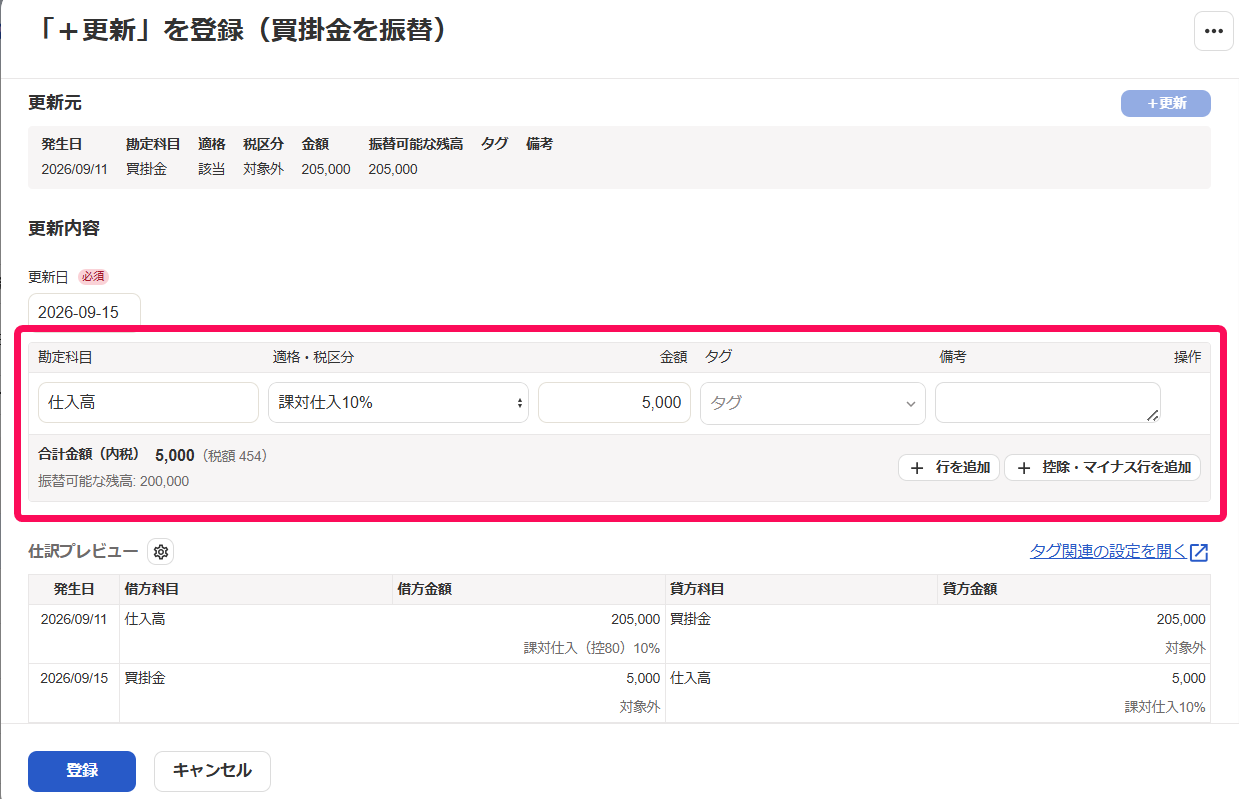Click the キャンセル button
Image resolution: width=1239 pixels, height=799 pixels.
point(212,771)
